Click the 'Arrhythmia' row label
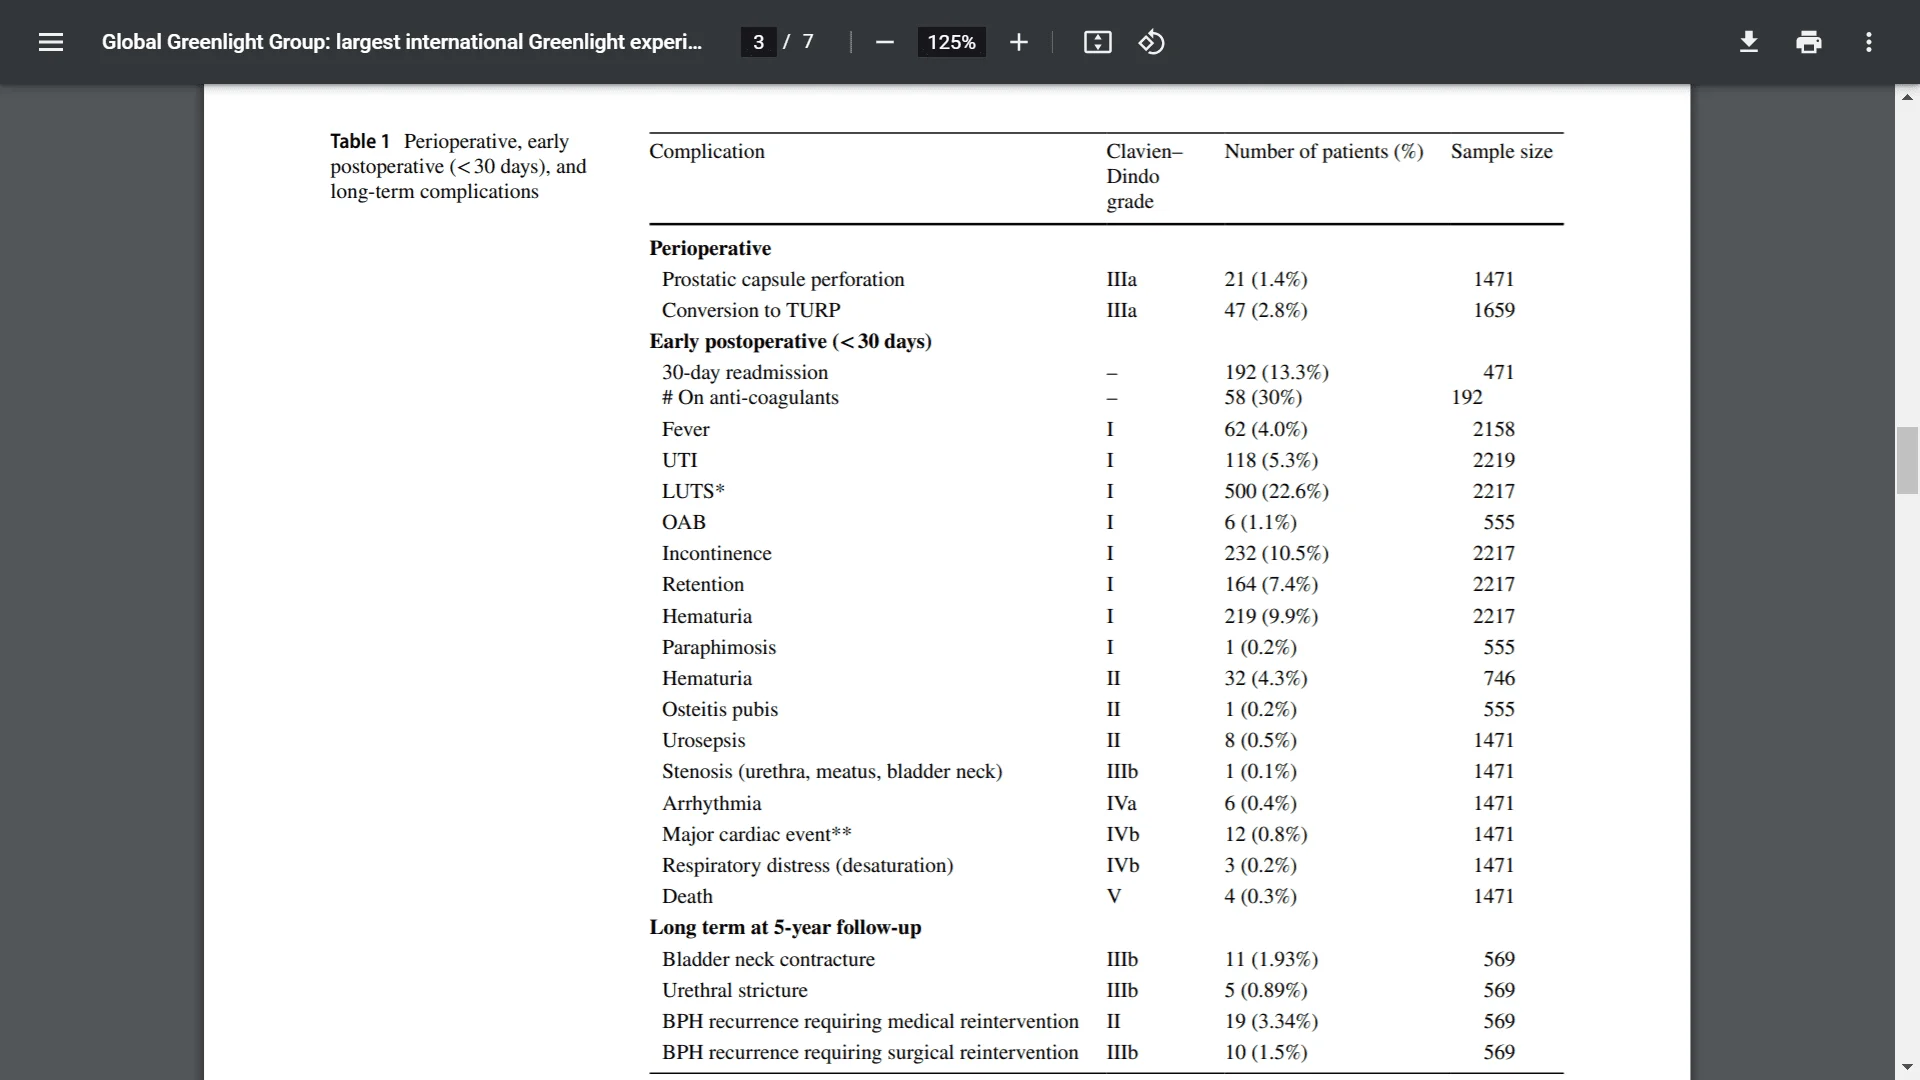 point(712,803)
